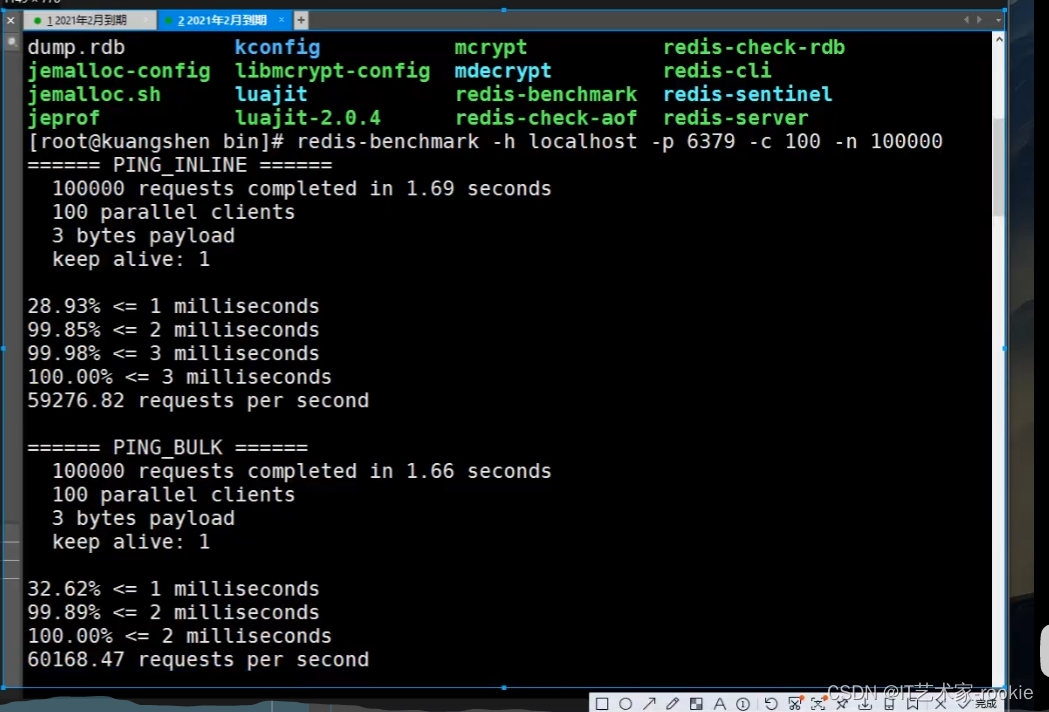Click 'luajit-2.0.4' in the listing
The image size is (1049, 712).
308,118
